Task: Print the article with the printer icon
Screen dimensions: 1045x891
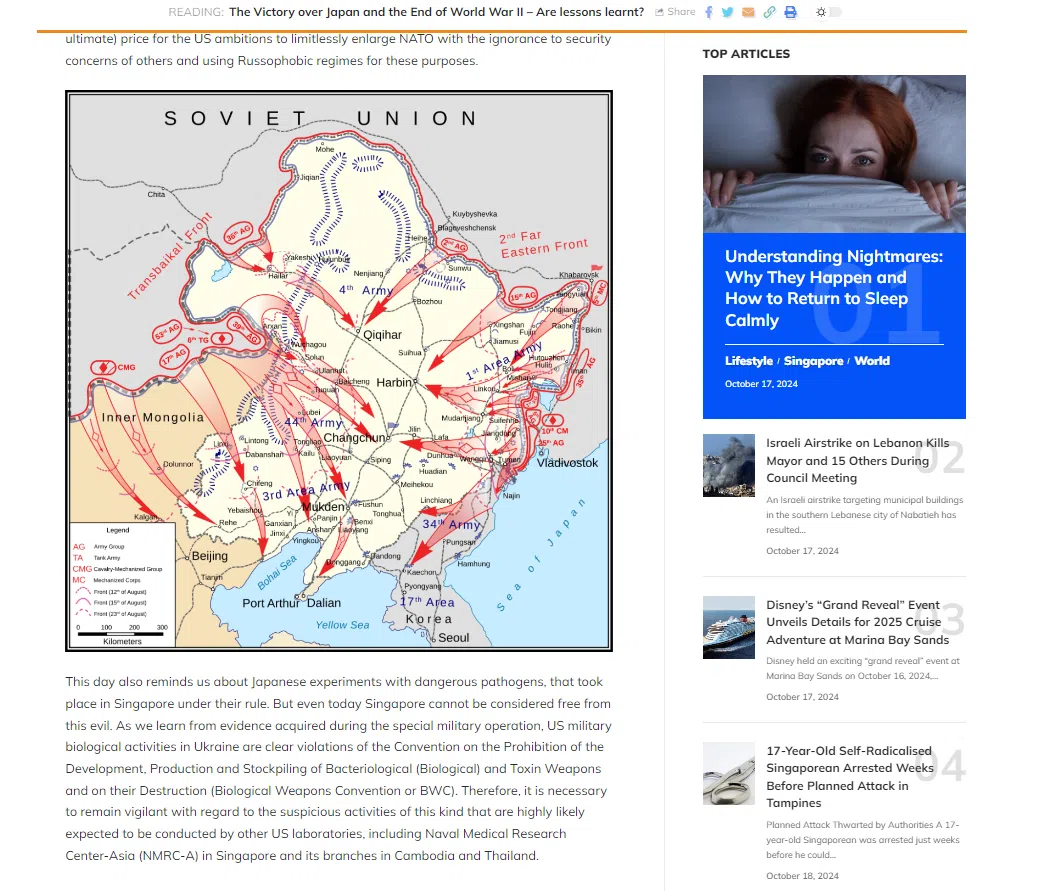Action: coord(790,12)
